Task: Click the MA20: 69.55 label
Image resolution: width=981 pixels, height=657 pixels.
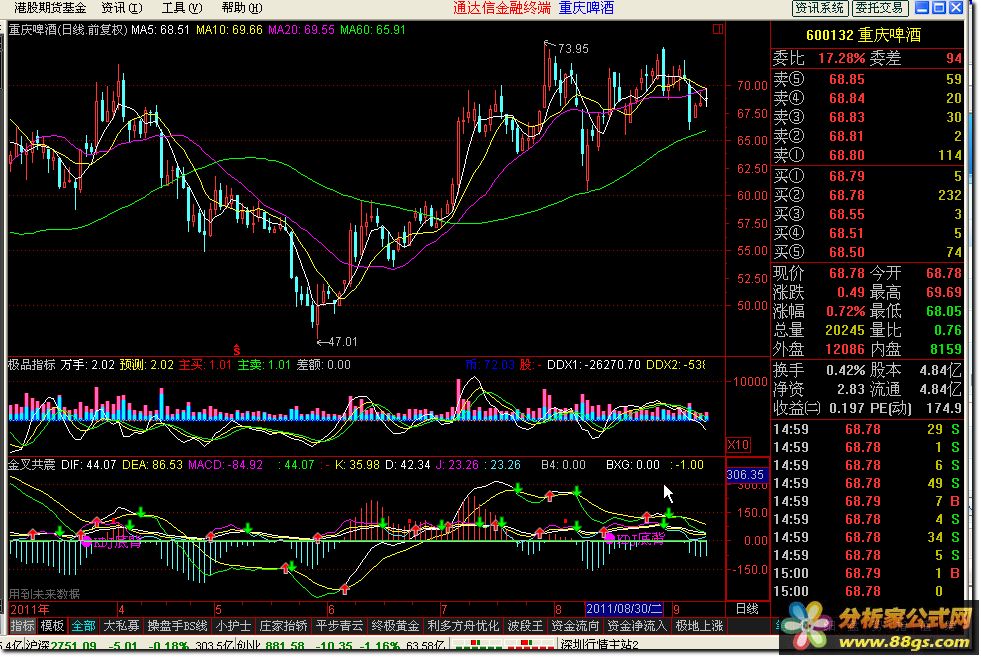Action: point(301,29)
